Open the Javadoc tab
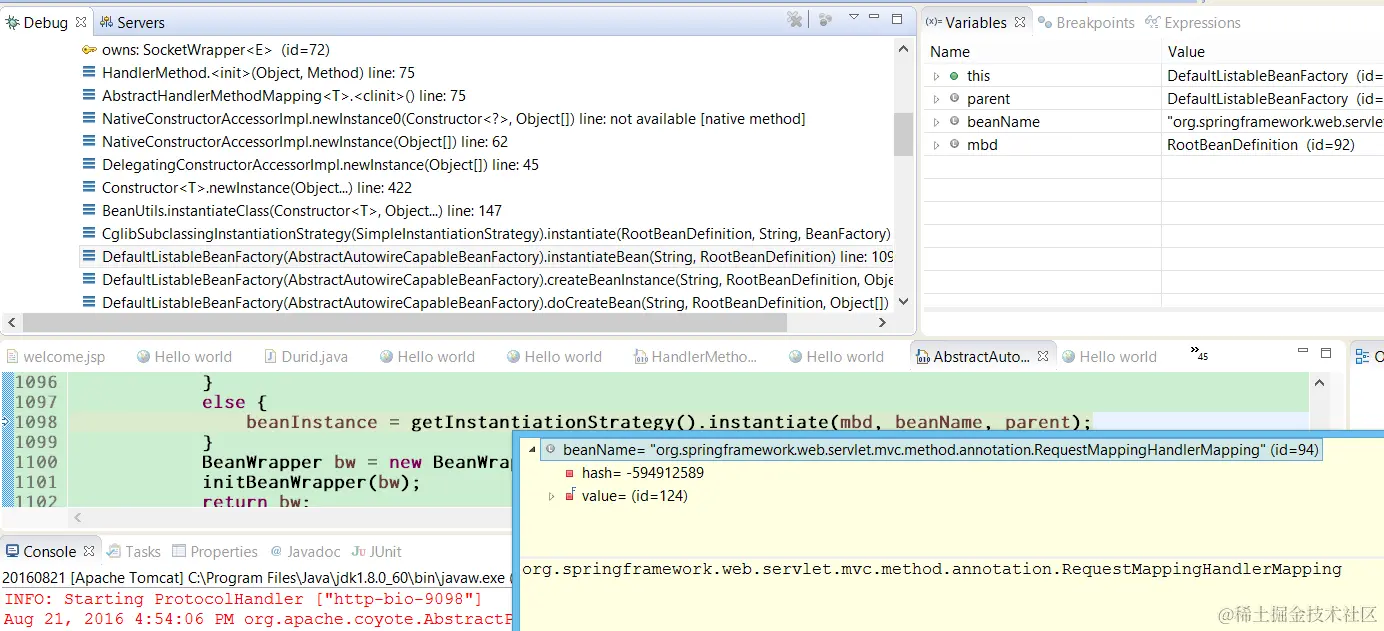This screenshot has height=631, width=1384. tap(306, 552)
